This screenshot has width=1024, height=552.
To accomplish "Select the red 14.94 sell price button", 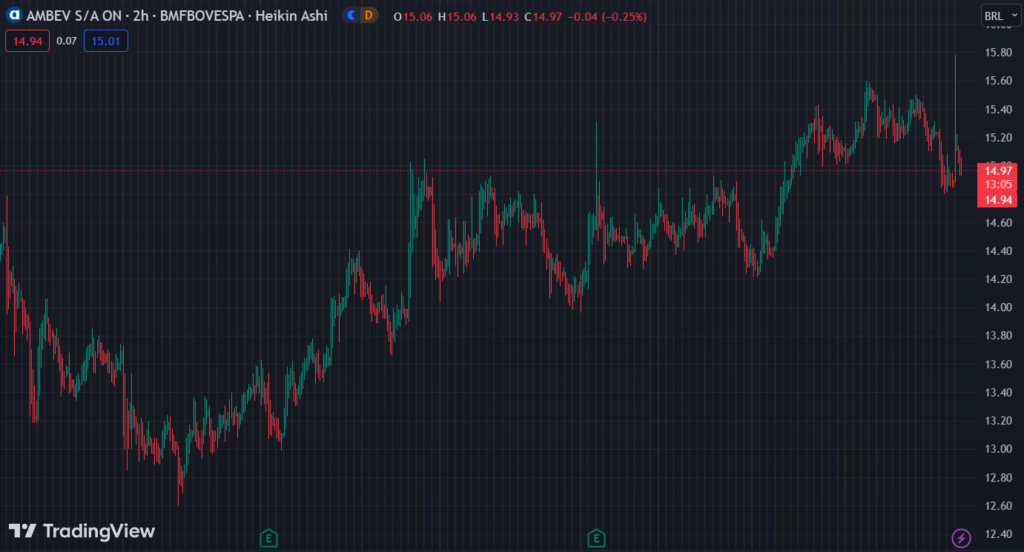I will pyautogui.click(x=27, y=41).
